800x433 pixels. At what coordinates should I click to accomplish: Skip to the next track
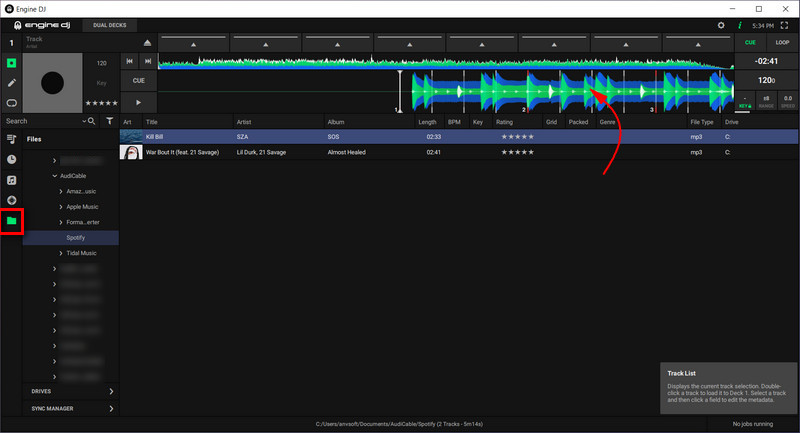147,61
